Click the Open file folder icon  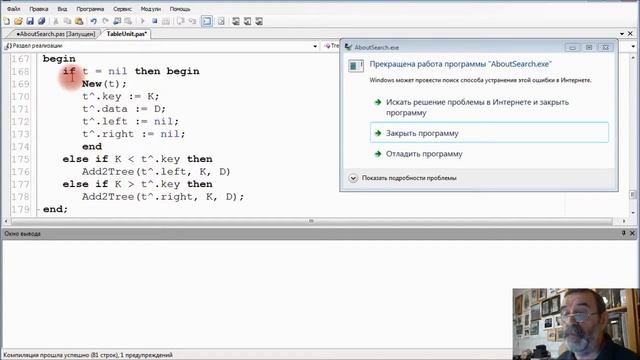tap(18, 21)
